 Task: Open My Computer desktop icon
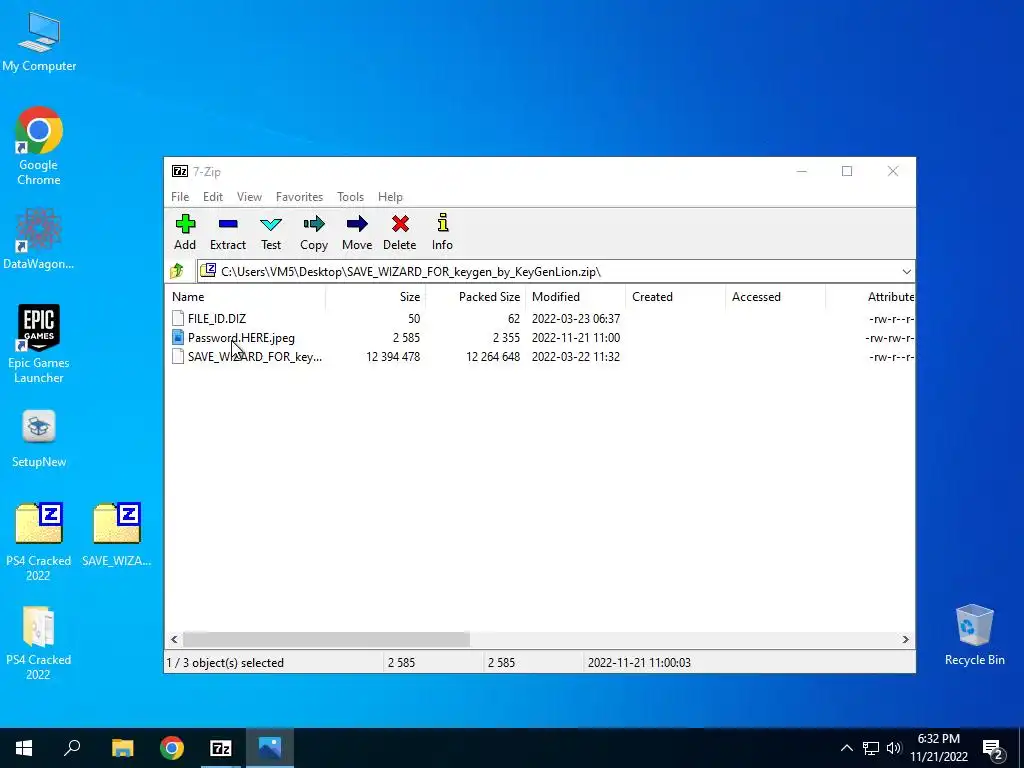click(39, 41)
